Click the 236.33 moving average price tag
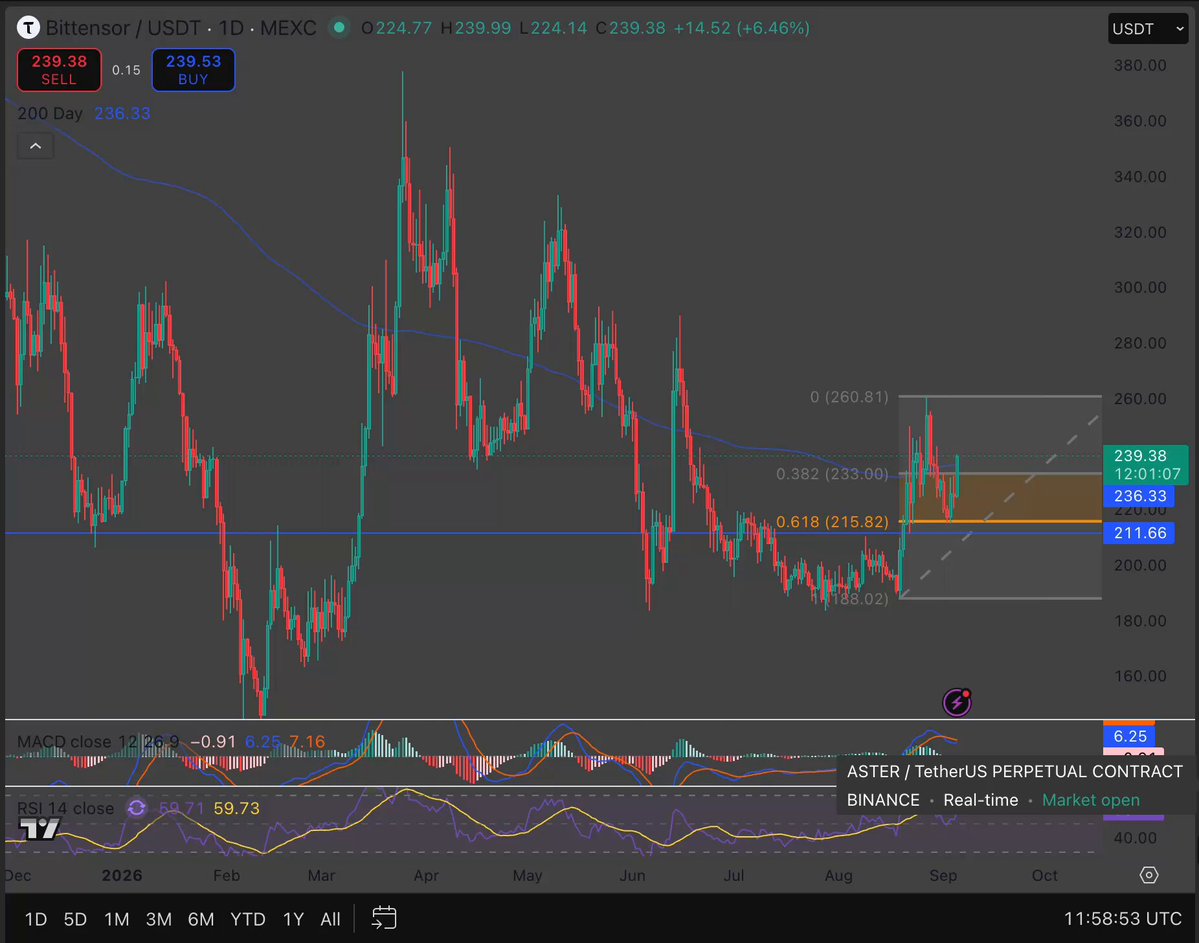1199x943 pixels. (x=1139, y=496)
